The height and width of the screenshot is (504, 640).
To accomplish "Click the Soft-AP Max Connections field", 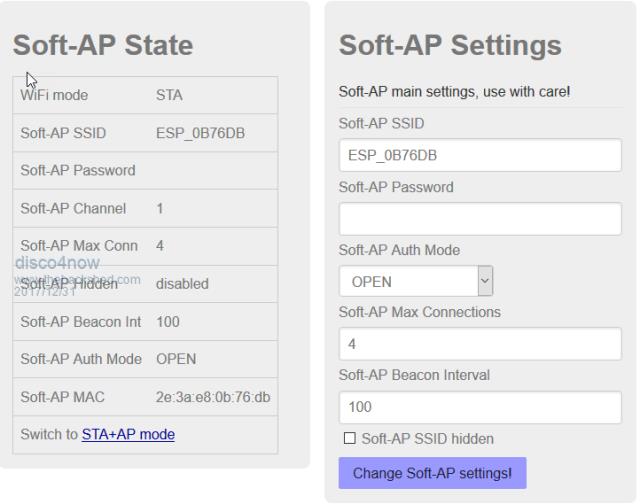I will [480, 344].
